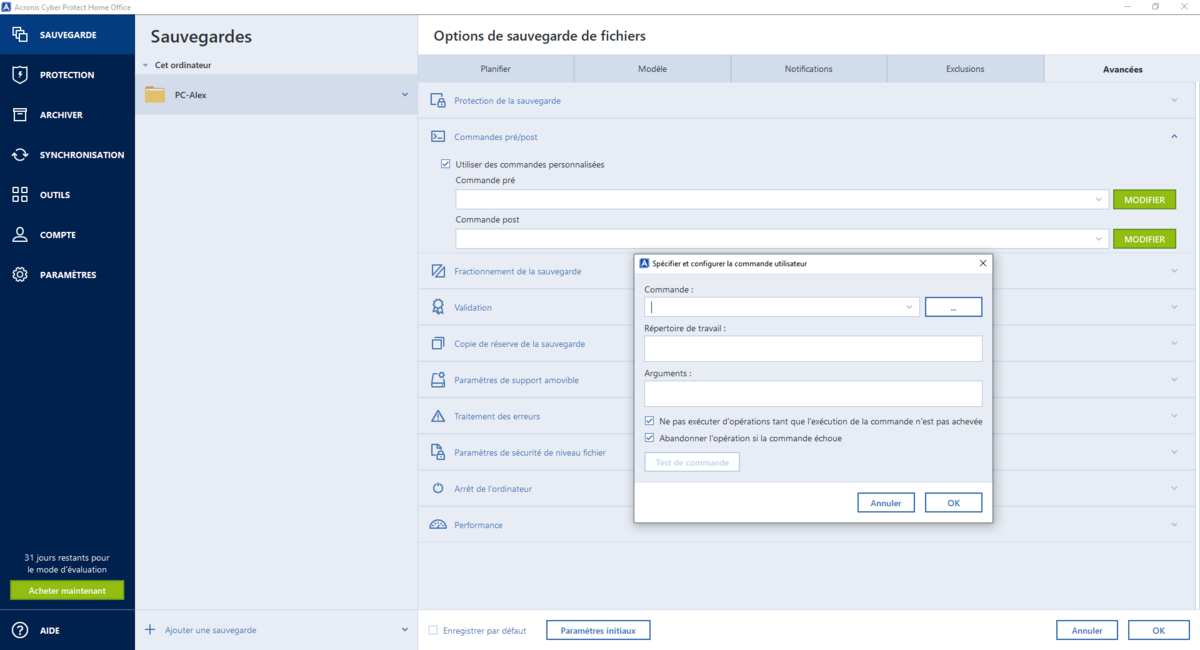Click the Paramètres de support amovible icon

point(438,380)
